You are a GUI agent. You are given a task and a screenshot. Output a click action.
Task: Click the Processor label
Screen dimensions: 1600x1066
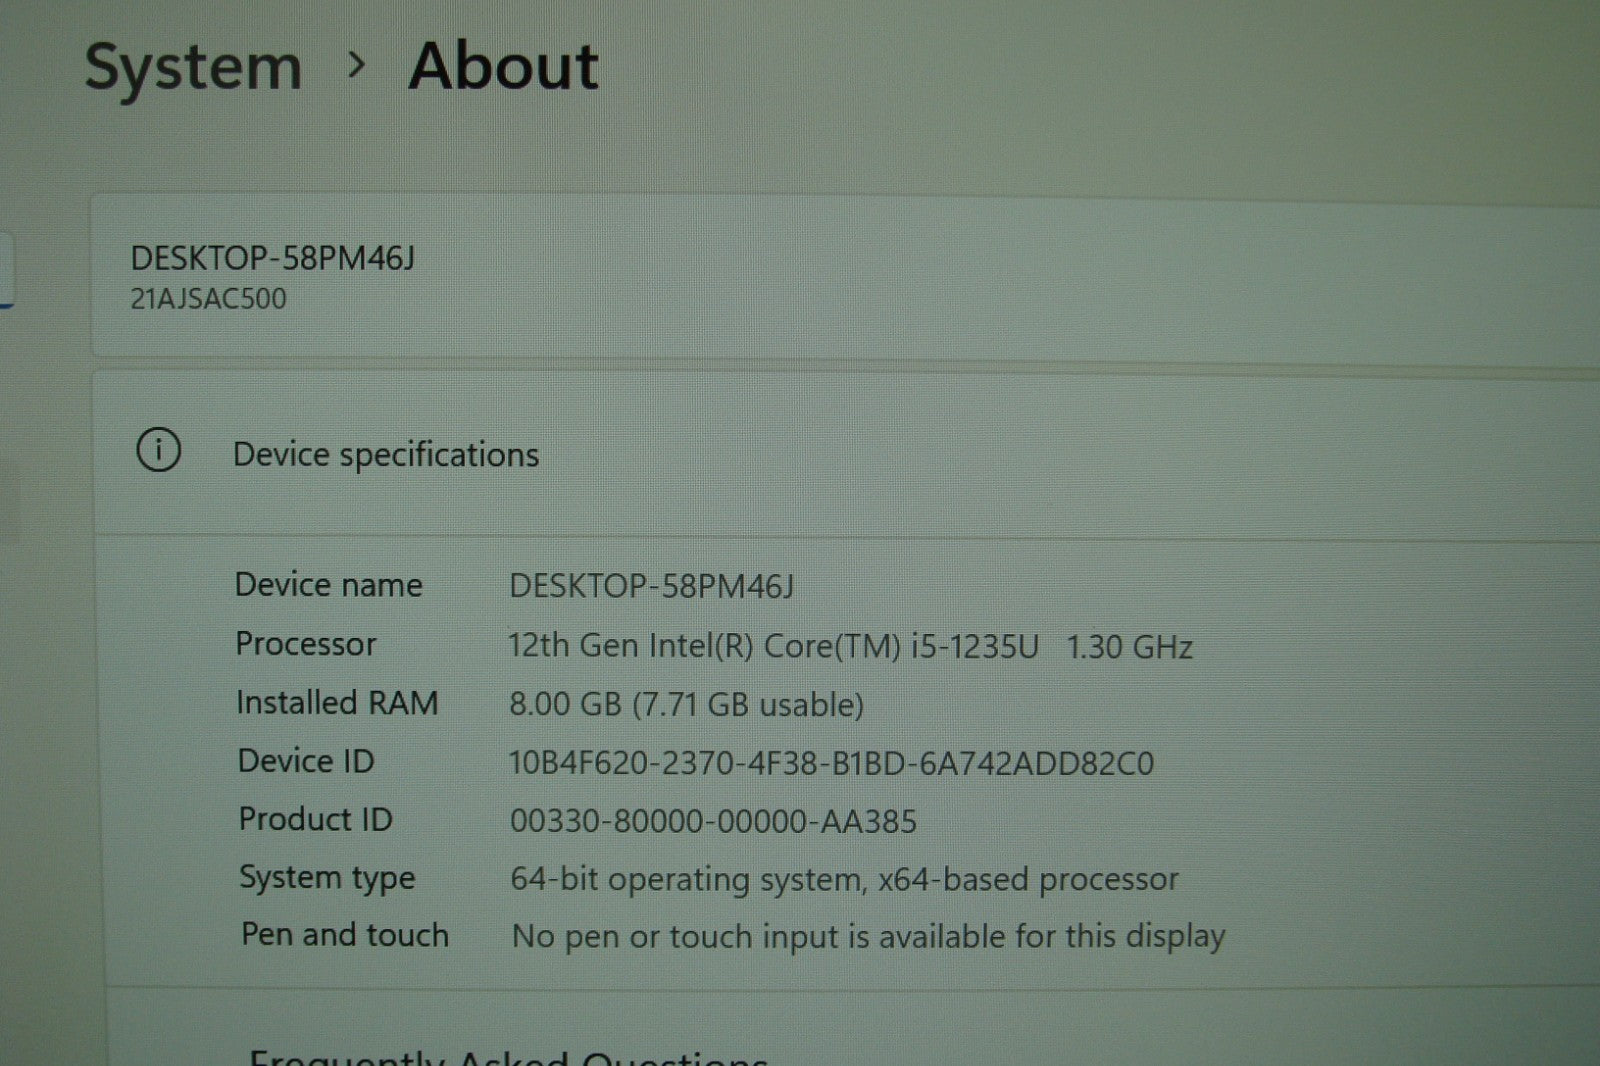(x=305, y=644)
